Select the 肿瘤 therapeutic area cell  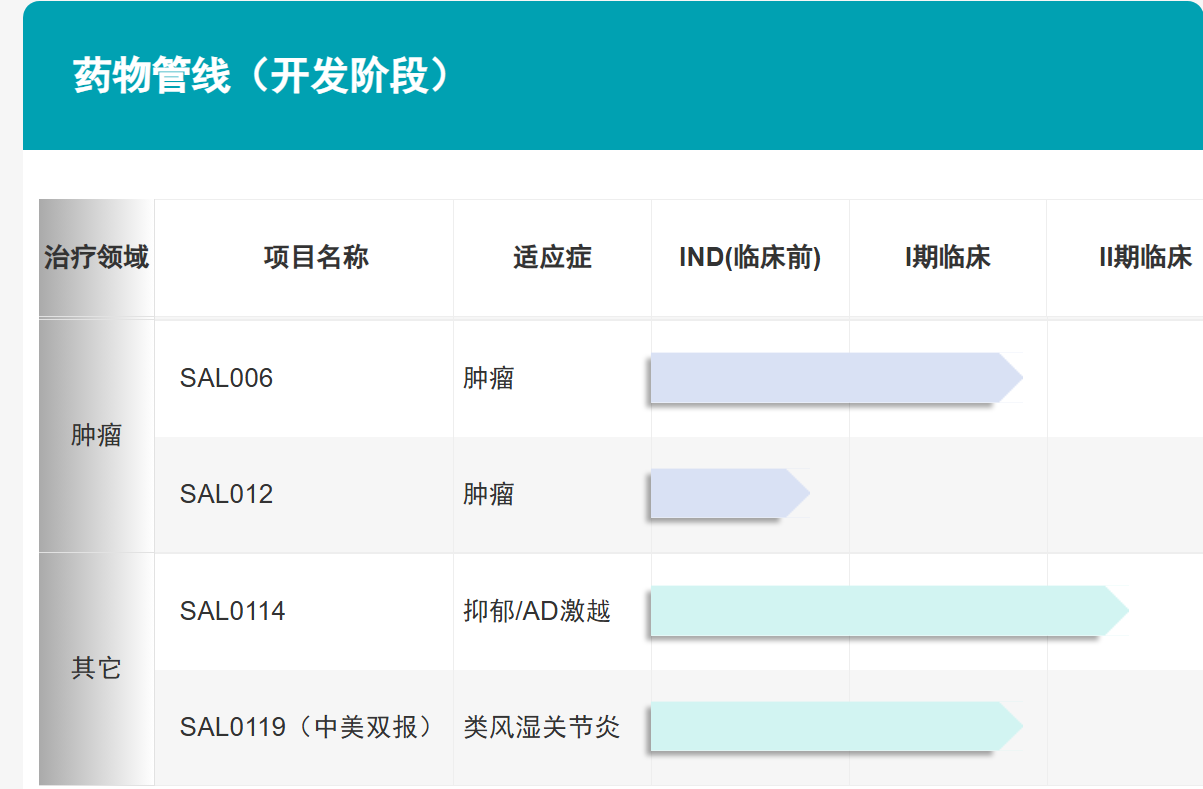pos(96,436)
